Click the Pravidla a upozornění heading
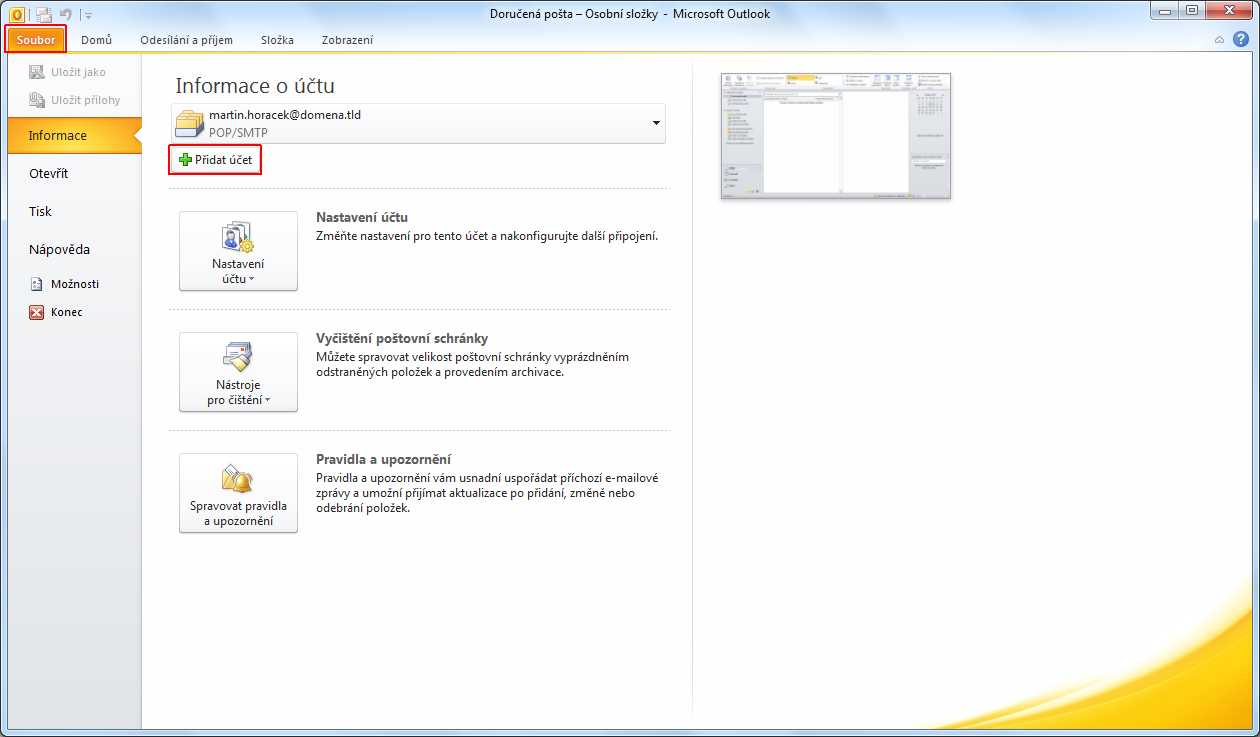Image resolution: width=1260 pixels, height=737 pixels. tap(384, 459)
